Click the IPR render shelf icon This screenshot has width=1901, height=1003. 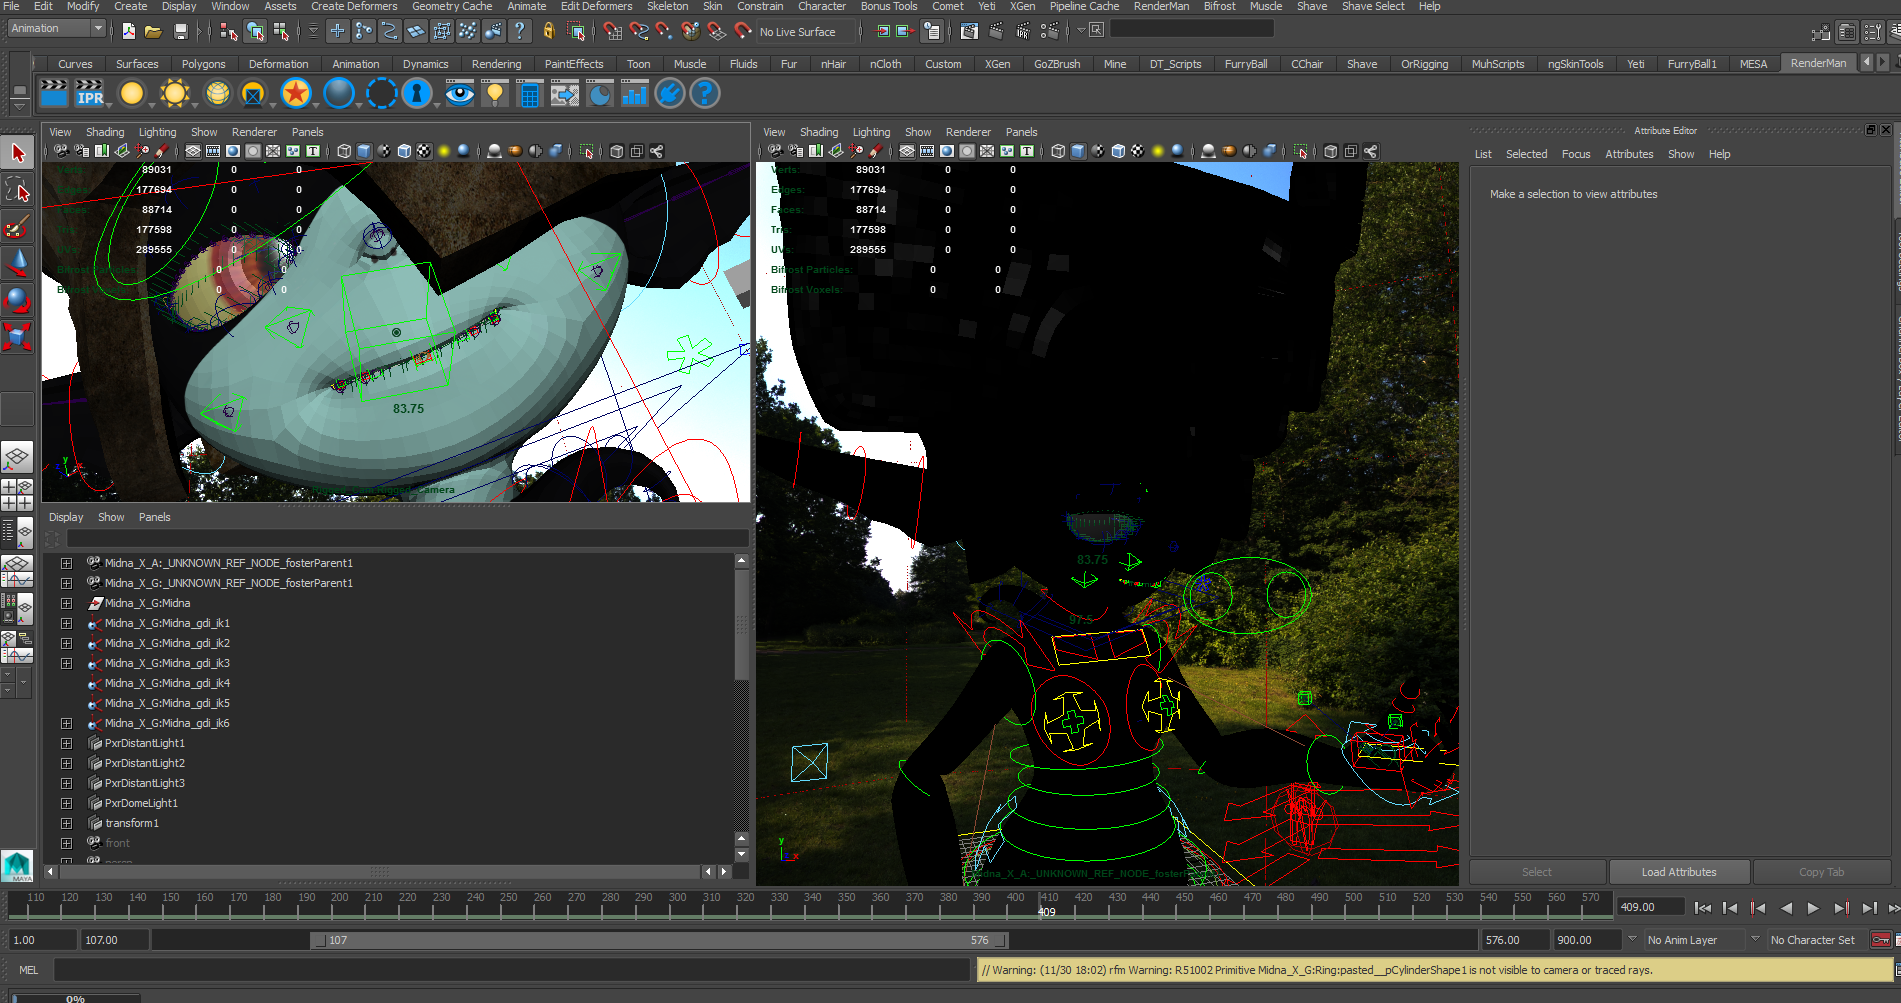[x=90, y=94]
